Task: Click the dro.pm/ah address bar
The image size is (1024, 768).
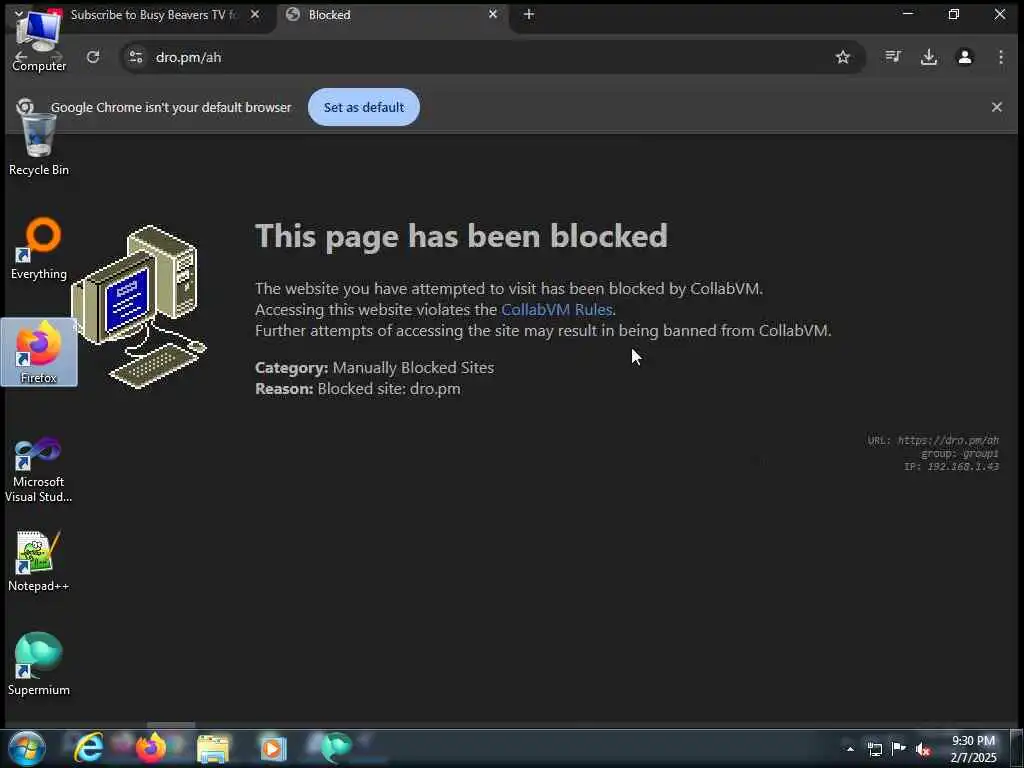Action: point(490,57)
